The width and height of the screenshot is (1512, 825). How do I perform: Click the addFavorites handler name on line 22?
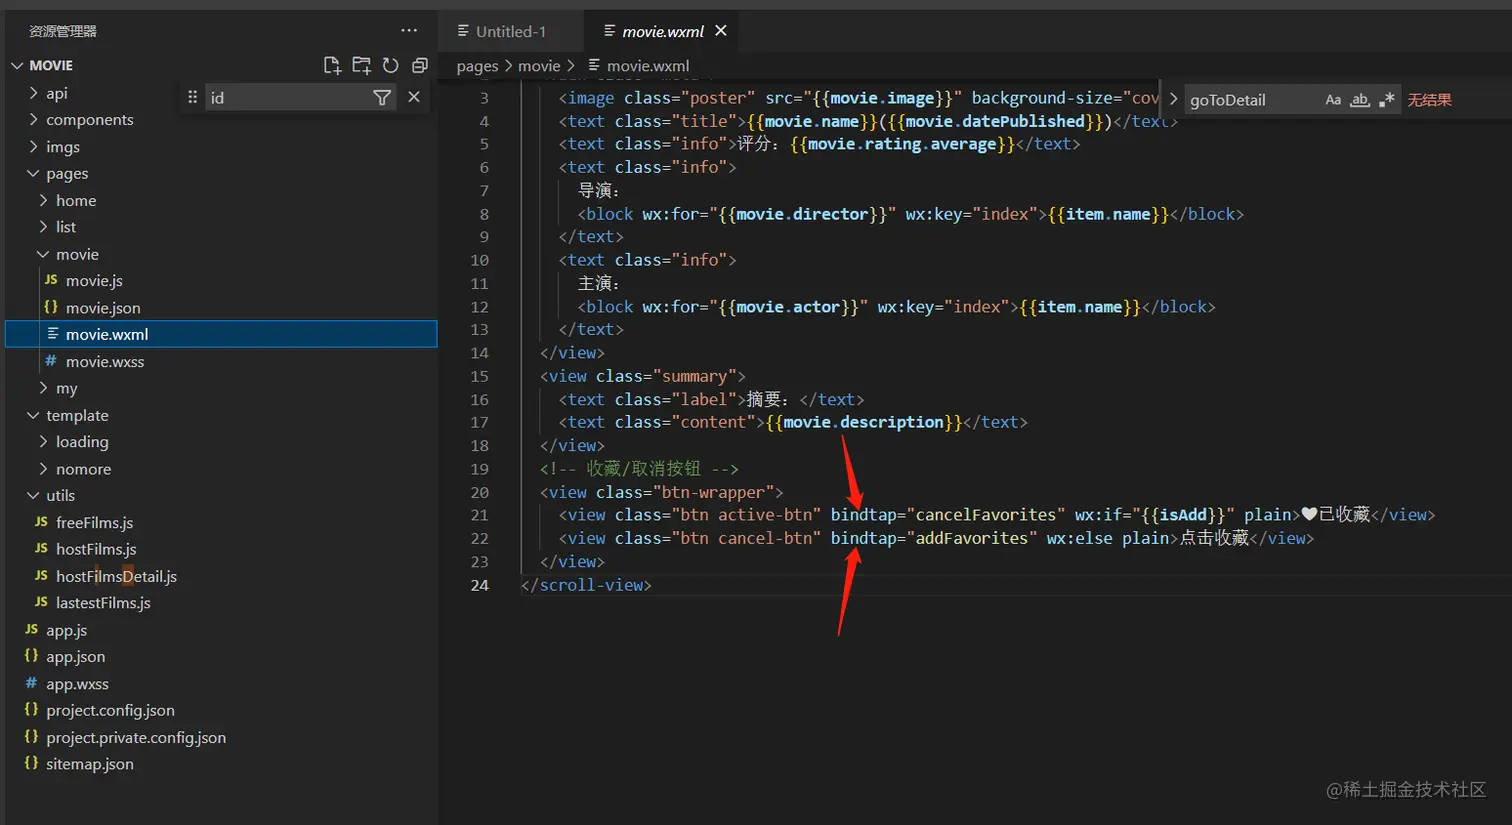(x=972, y=538)
